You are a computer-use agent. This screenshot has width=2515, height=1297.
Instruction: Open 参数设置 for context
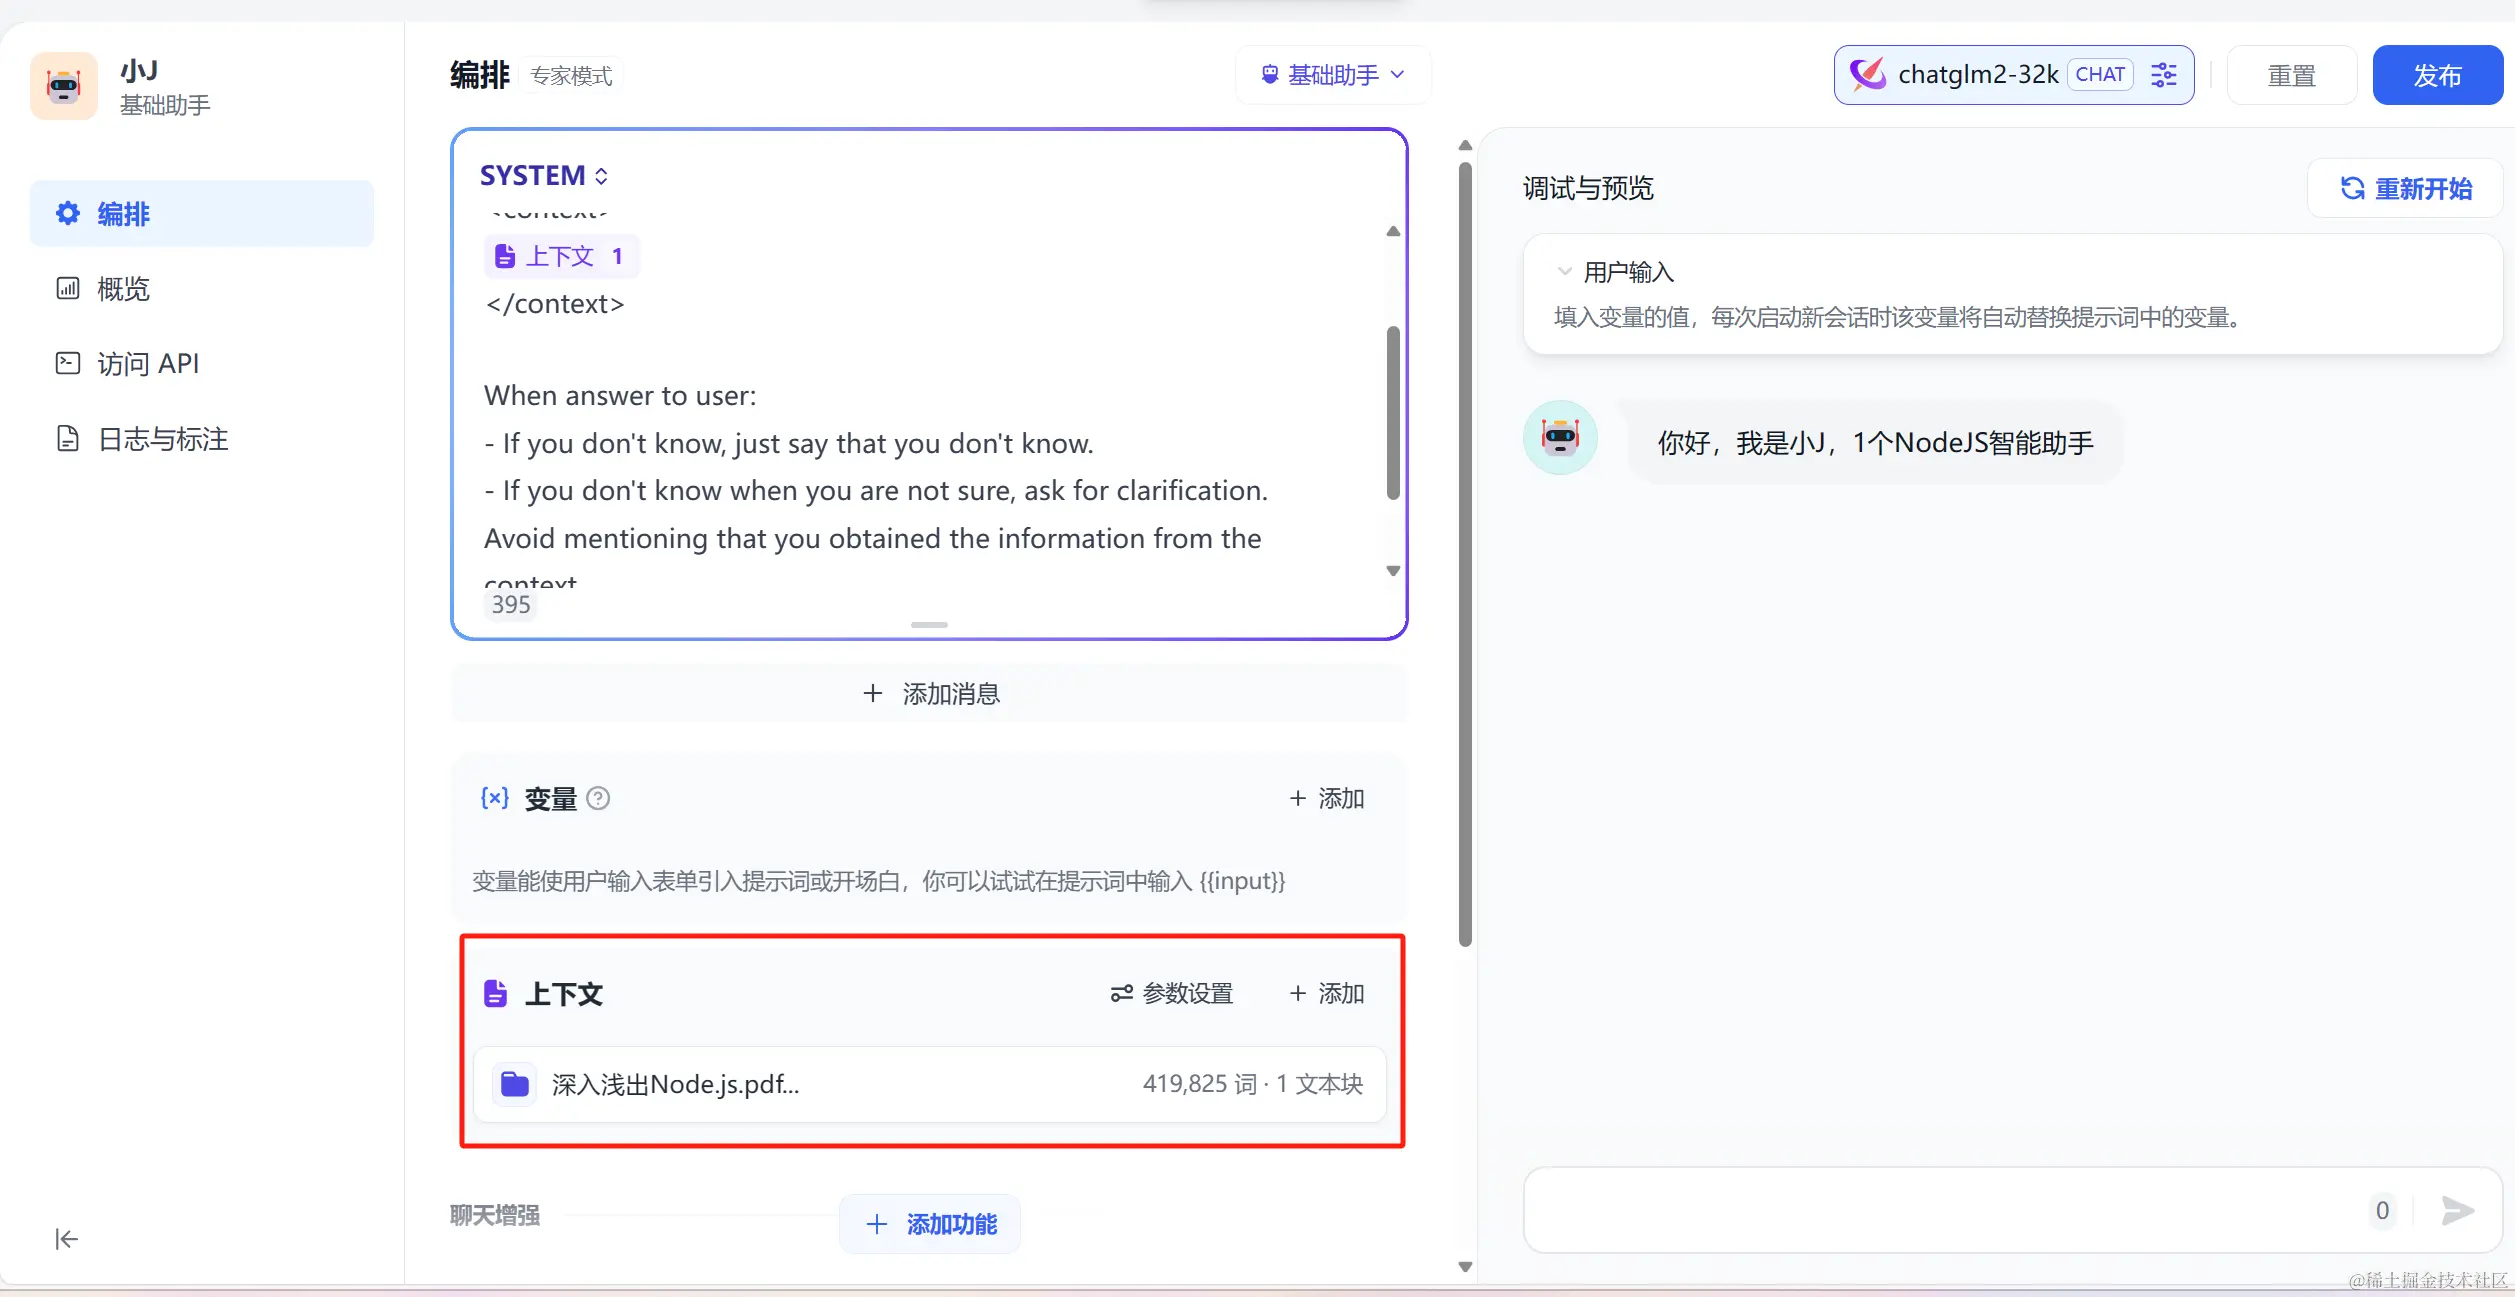tap(1172, 993)
